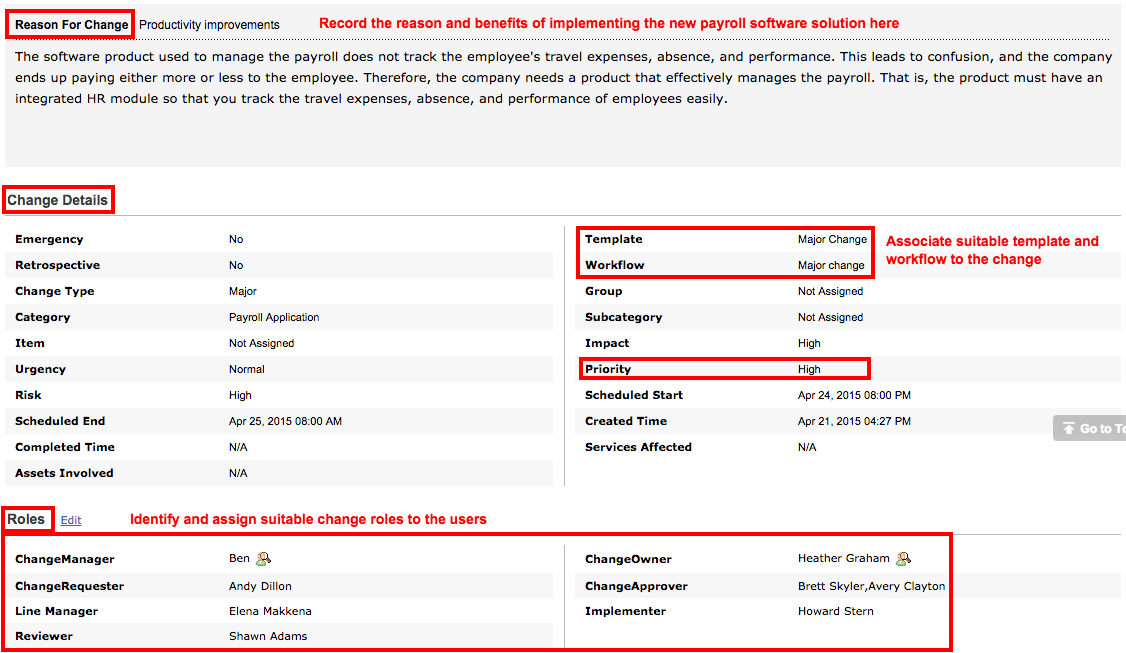Viewport: 1126px width, 653px height.
Task: Click the Reviewer role label
Action: pyautogui.click(x=44, y=636)
